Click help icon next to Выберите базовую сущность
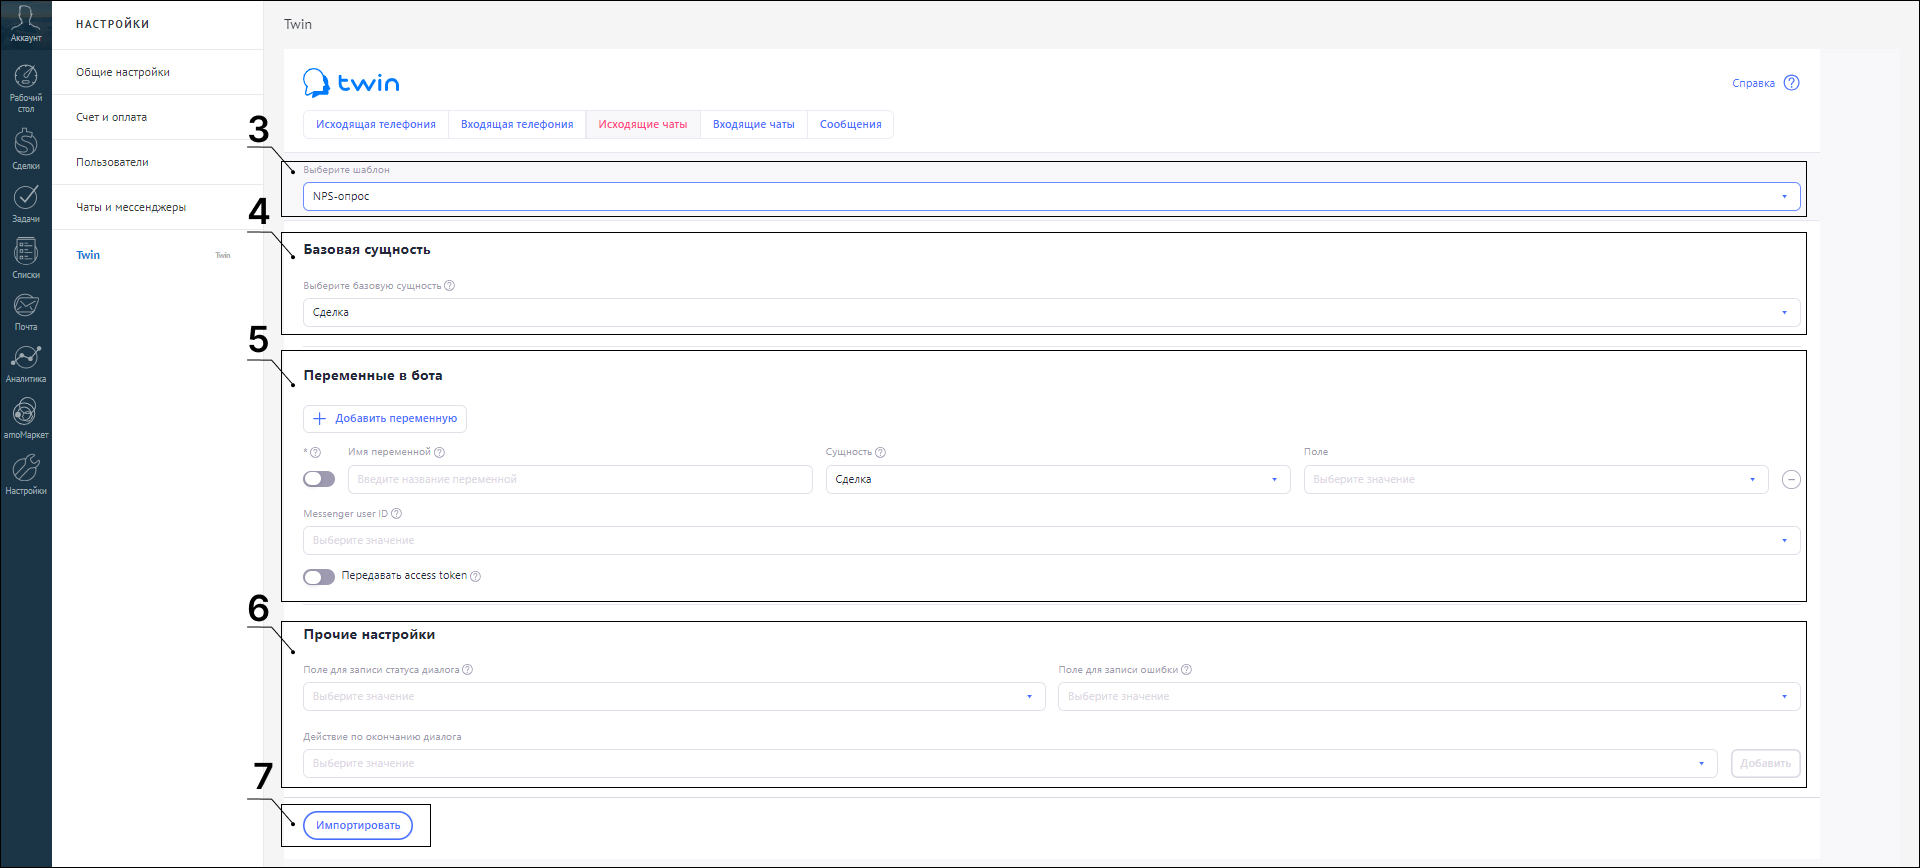Viewport: 1920px width, 868px height. coord(450,286)
